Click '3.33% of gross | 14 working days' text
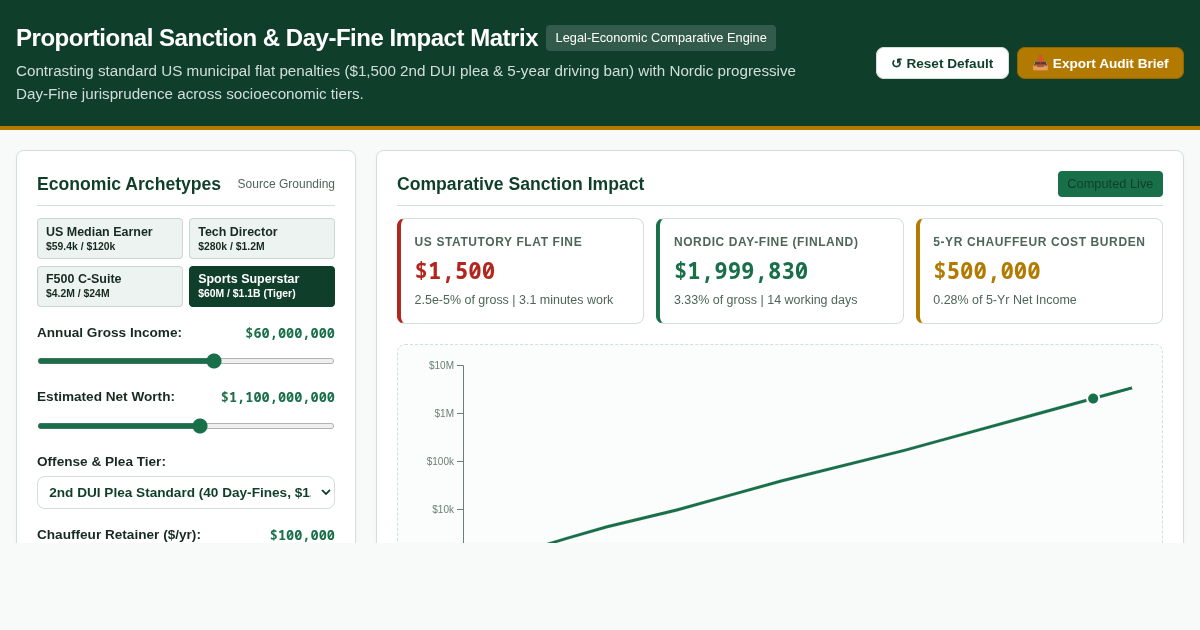This screenshot has height=630, width=1200. [765, 300]
